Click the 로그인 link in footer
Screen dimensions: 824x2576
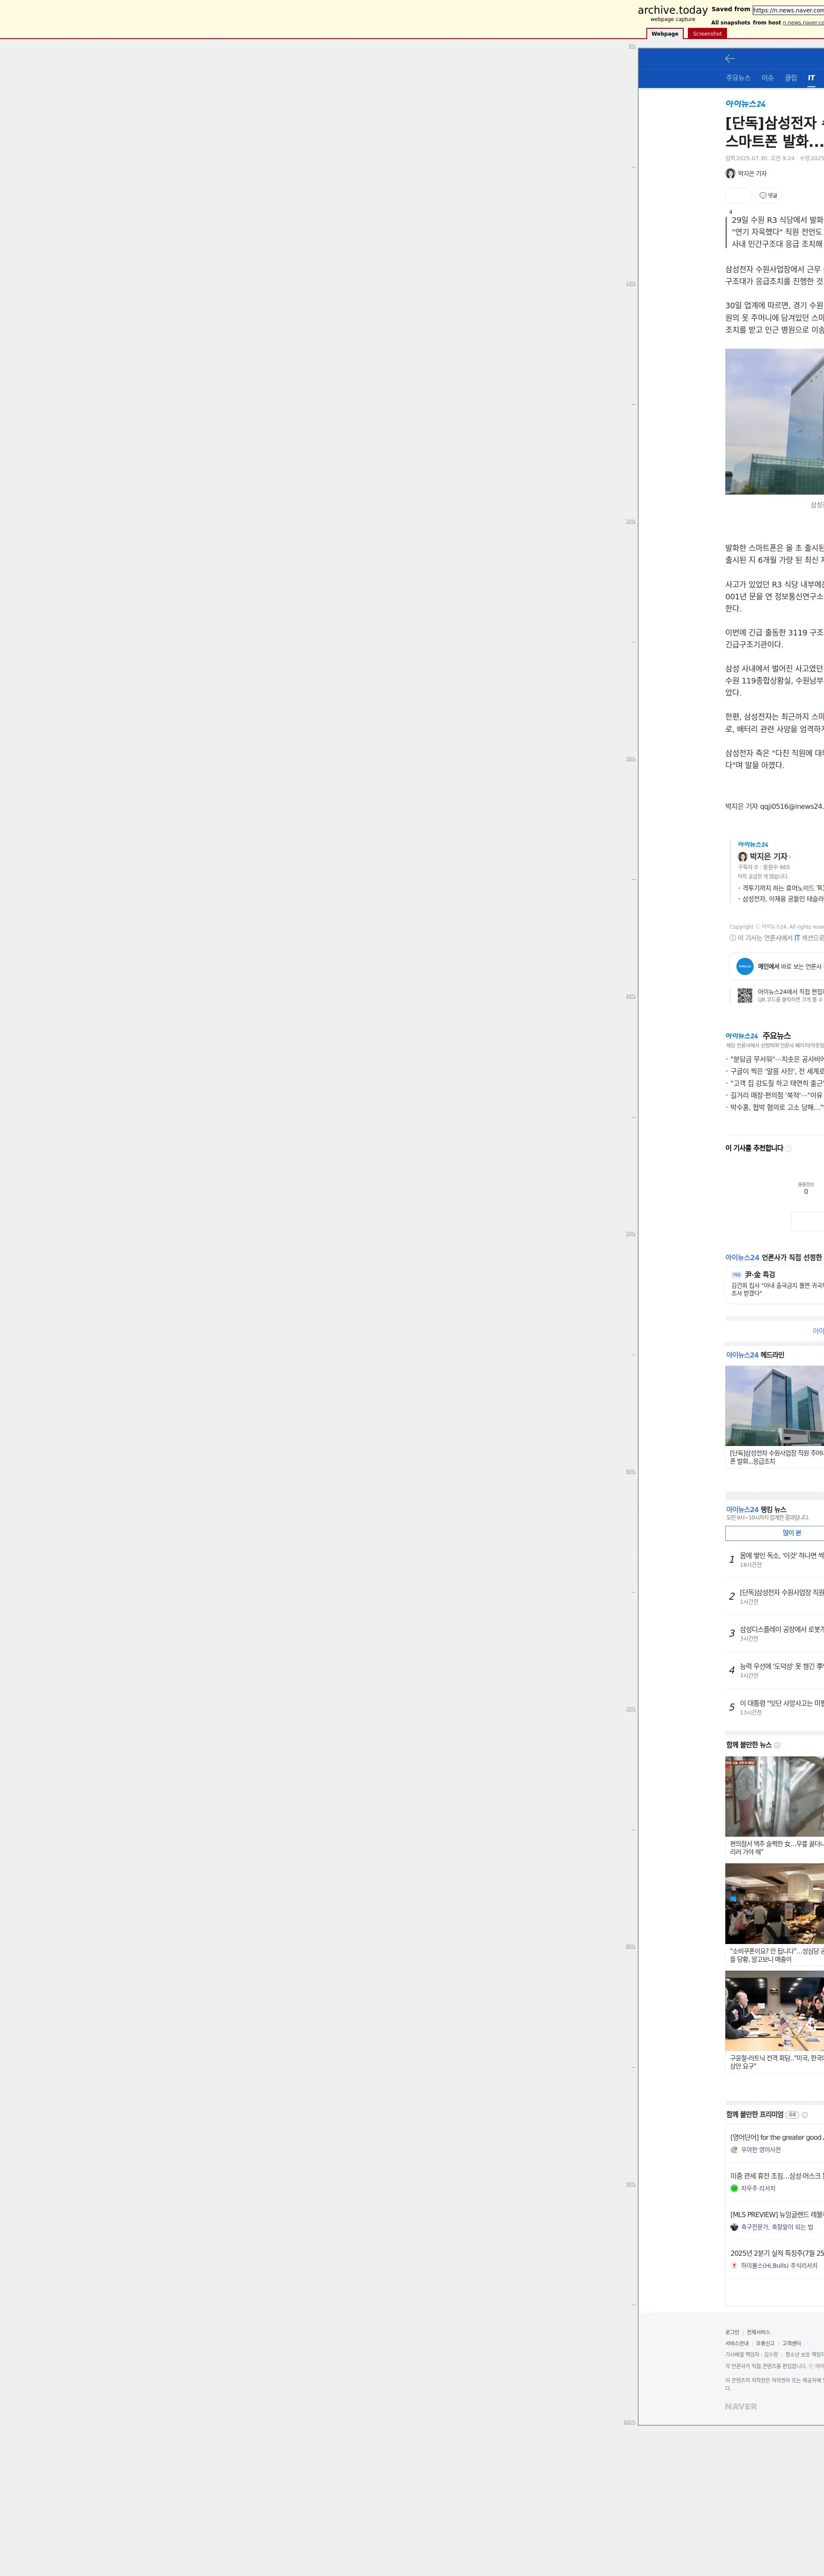[x=732, y=2332]
